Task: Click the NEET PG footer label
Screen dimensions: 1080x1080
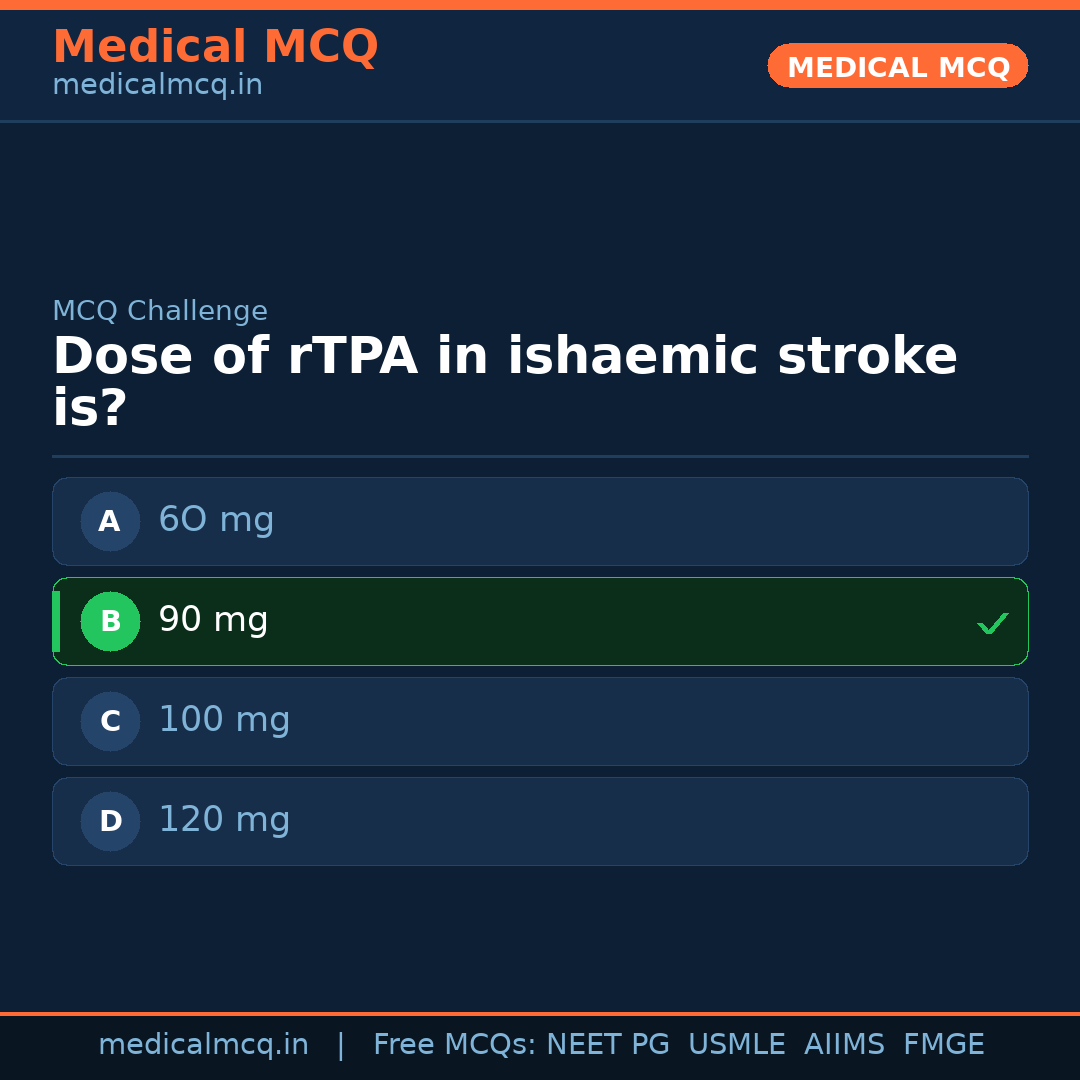Action: click(x=608, y=1045)
